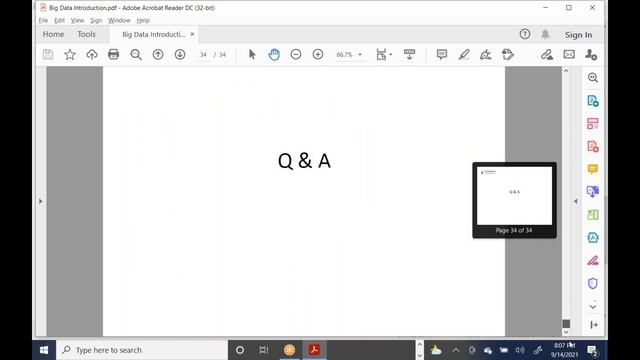Open the Help menu
The height and width of the screenshot is (360, 640).
click(143, 20)
